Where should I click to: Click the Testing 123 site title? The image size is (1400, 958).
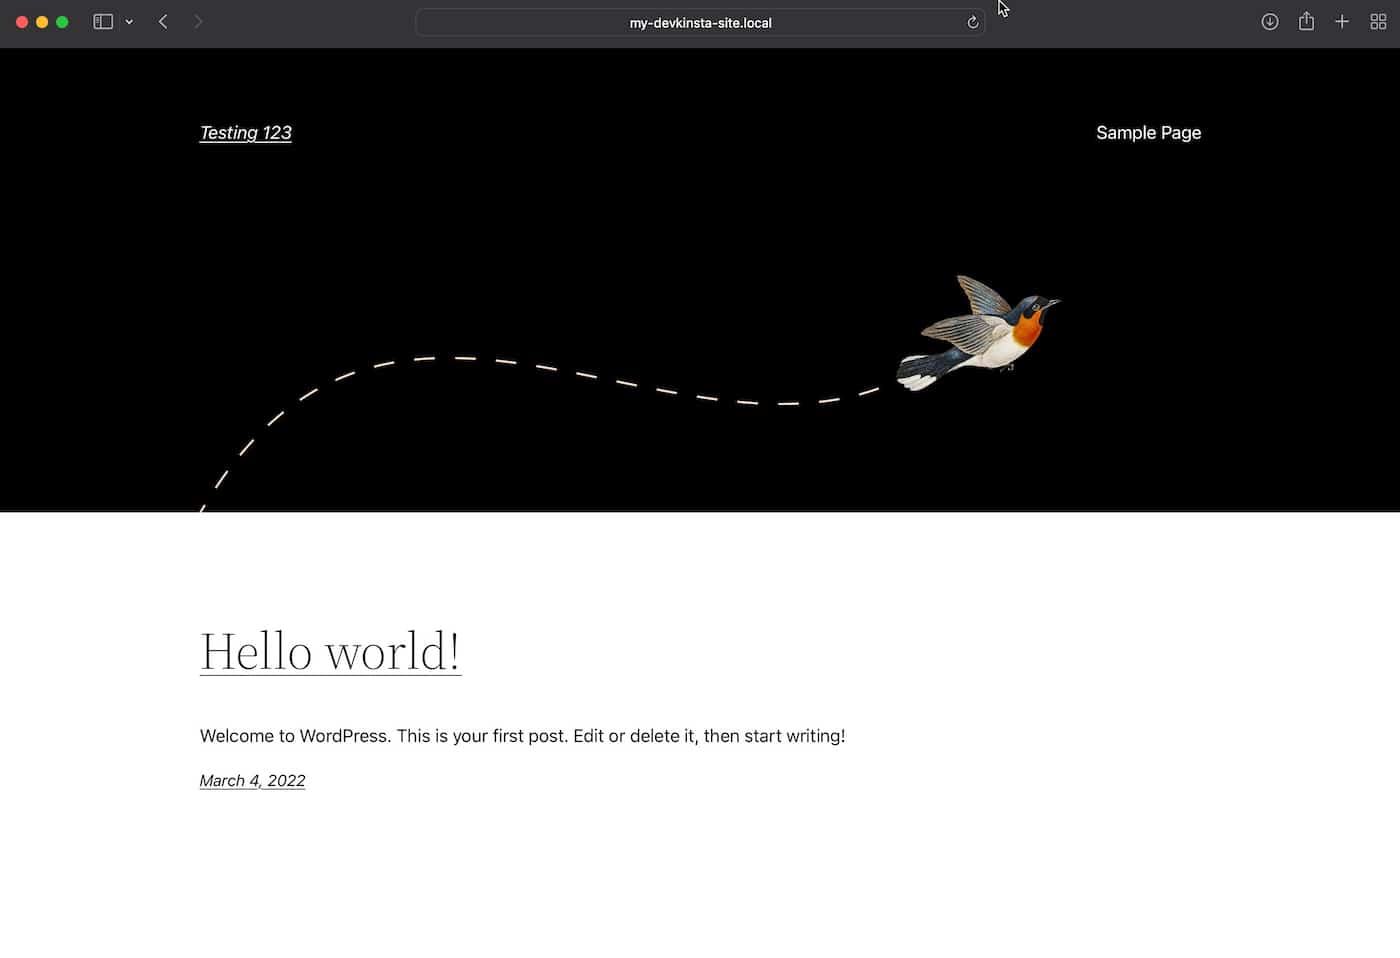[x=245, y=133]
